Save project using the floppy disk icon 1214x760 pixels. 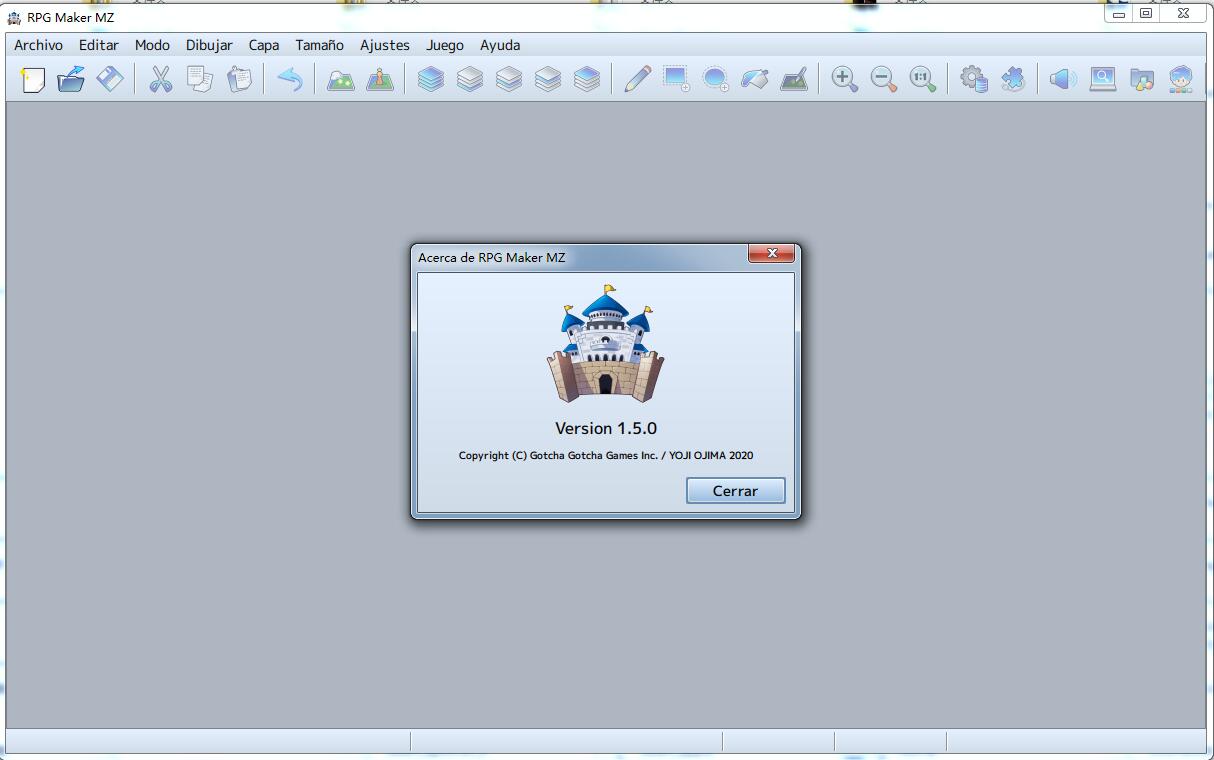(110, 79)
